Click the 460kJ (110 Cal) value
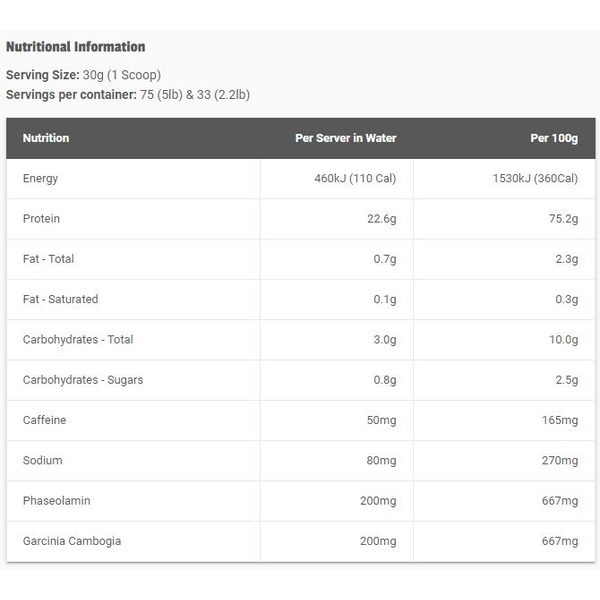Viewport: 600px width, 600px height. [x=355, y=178]
